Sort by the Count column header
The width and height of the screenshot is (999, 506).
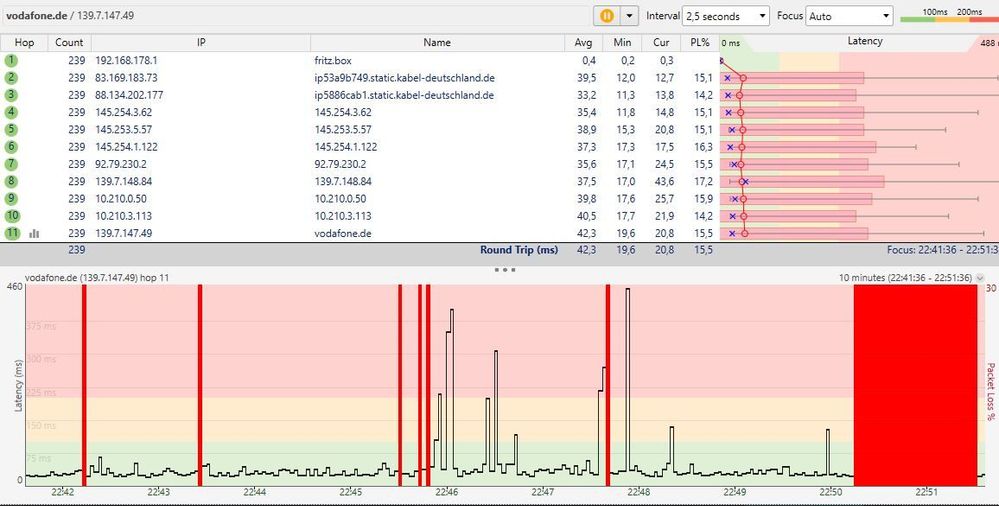[69, 43]
